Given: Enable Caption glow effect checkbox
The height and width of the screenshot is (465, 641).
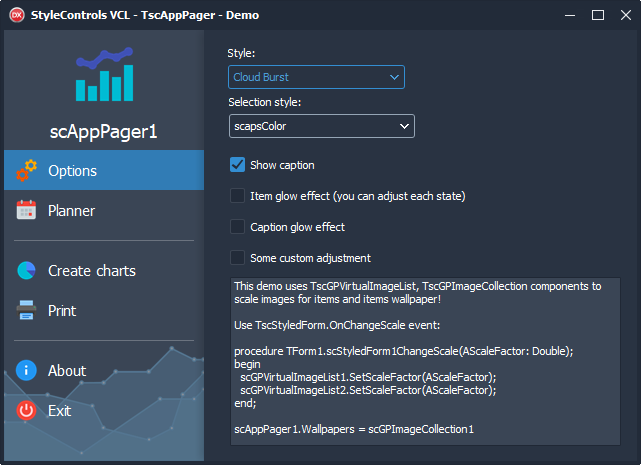Looking at the screenshot, I should click(x=237, y=227).
